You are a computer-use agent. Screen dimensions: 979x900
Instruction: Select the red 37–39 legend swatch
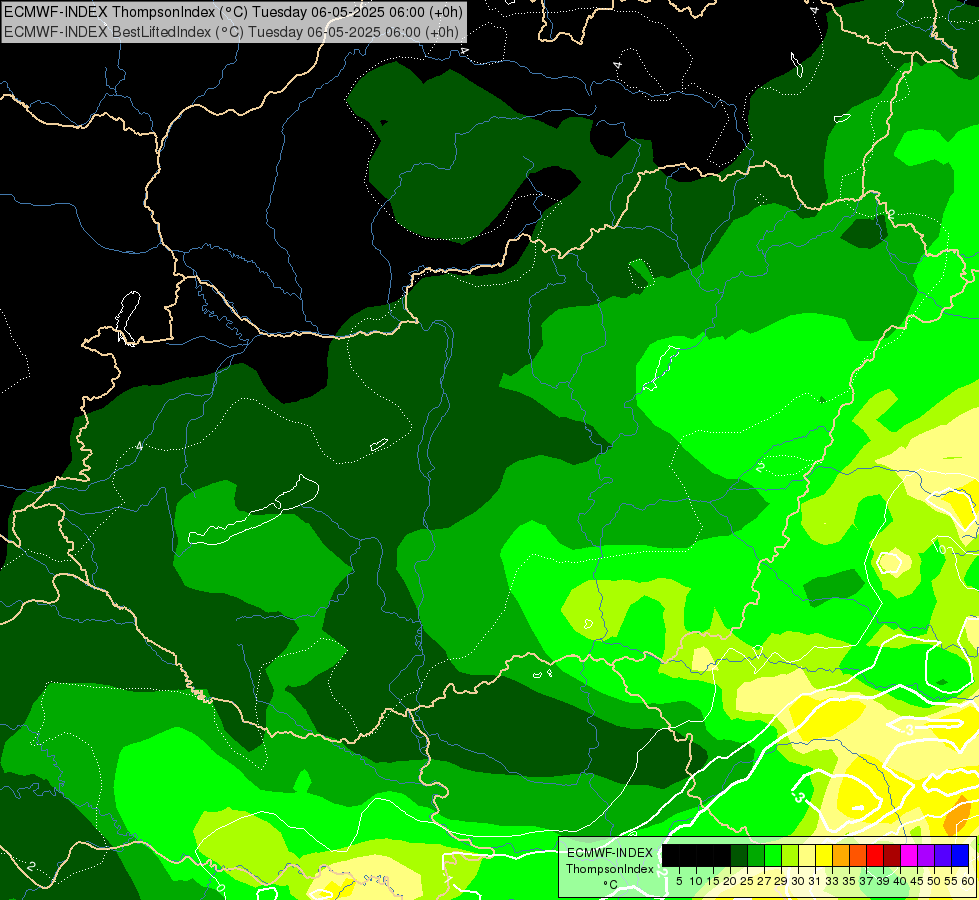[875, 855]
